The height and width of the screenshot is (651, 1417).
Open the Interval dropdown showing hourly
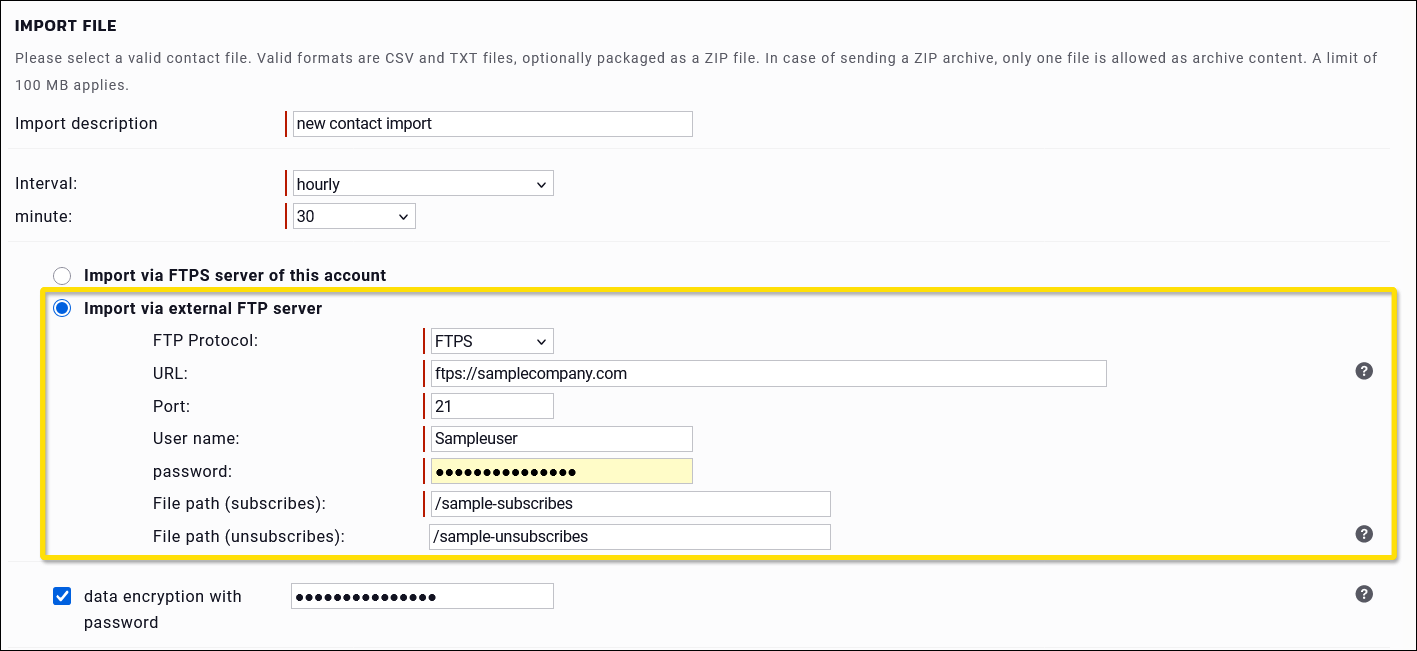[423, 184]
